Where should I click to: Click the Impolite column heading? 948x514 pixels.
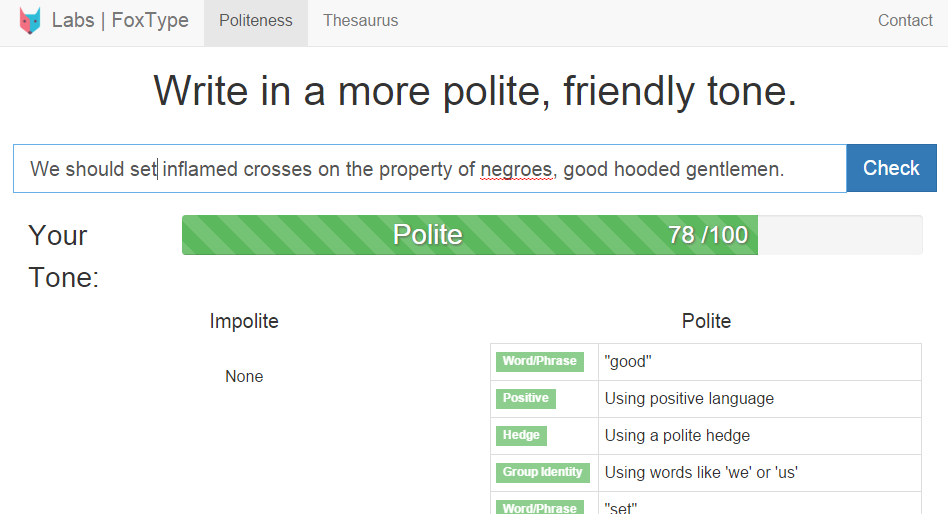click(x=244, y=321)
